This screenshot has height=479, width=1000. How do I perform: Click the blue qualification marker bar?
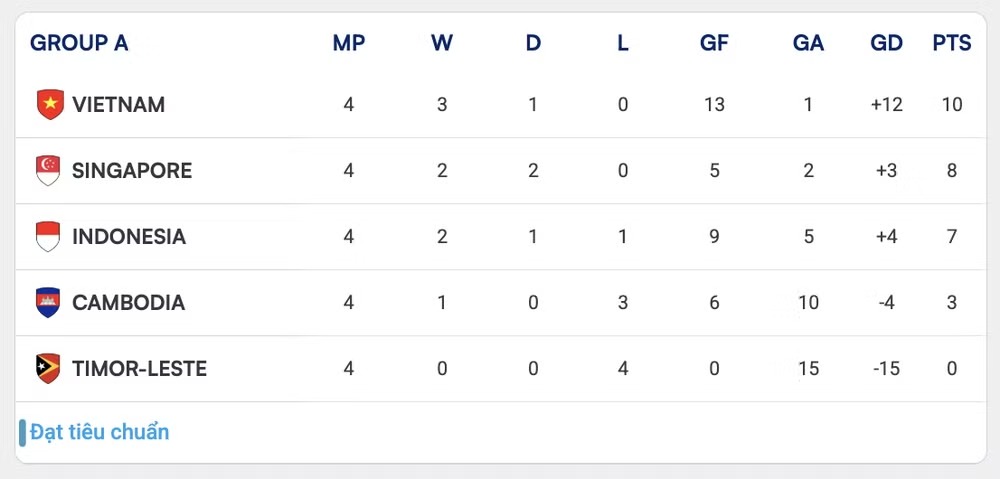click(x=22, y=433)
